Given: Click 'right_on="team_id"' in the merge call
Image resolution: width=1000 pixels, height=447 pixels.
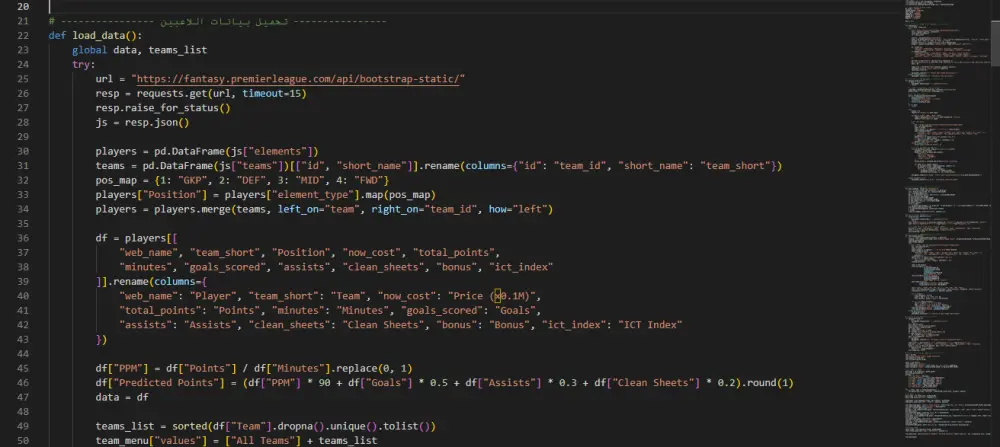Looking at the screenshot, I should (x=424, y=209).
